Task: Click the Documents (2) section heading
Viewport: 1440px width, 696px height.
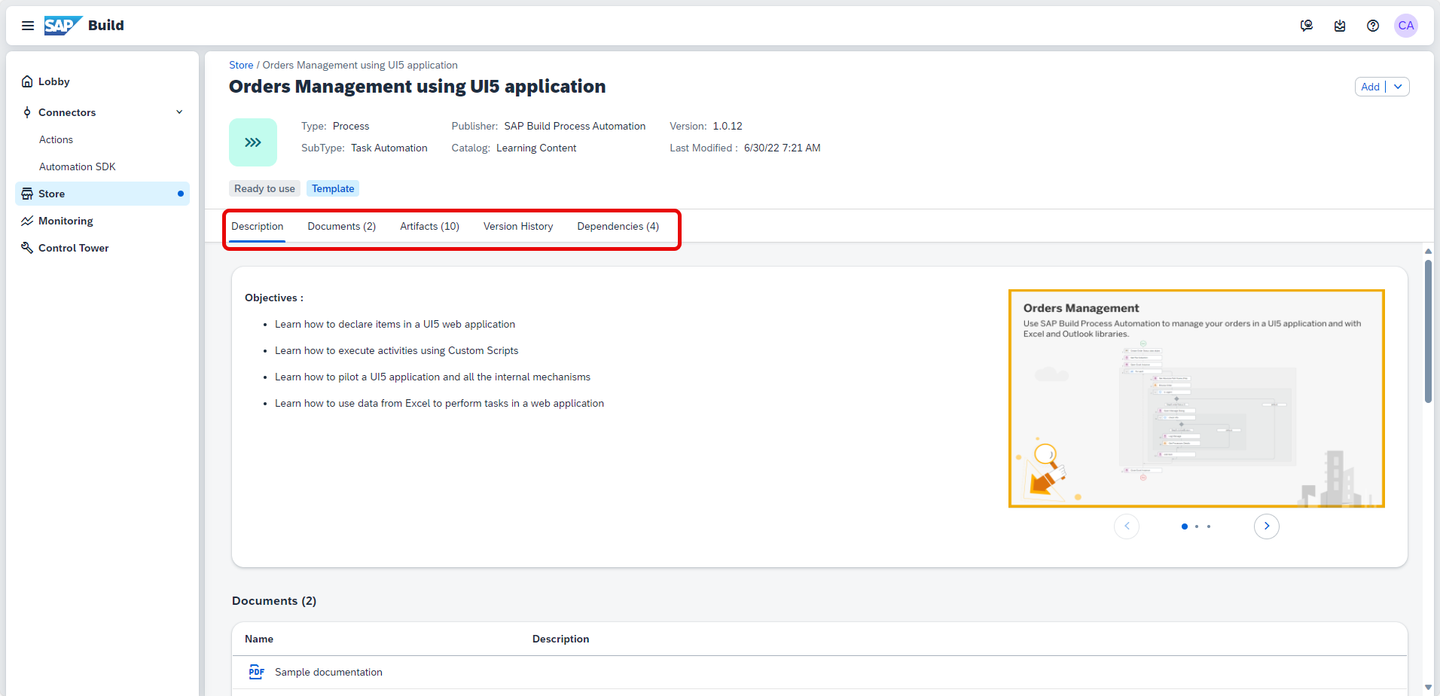Action: [274, 601]
